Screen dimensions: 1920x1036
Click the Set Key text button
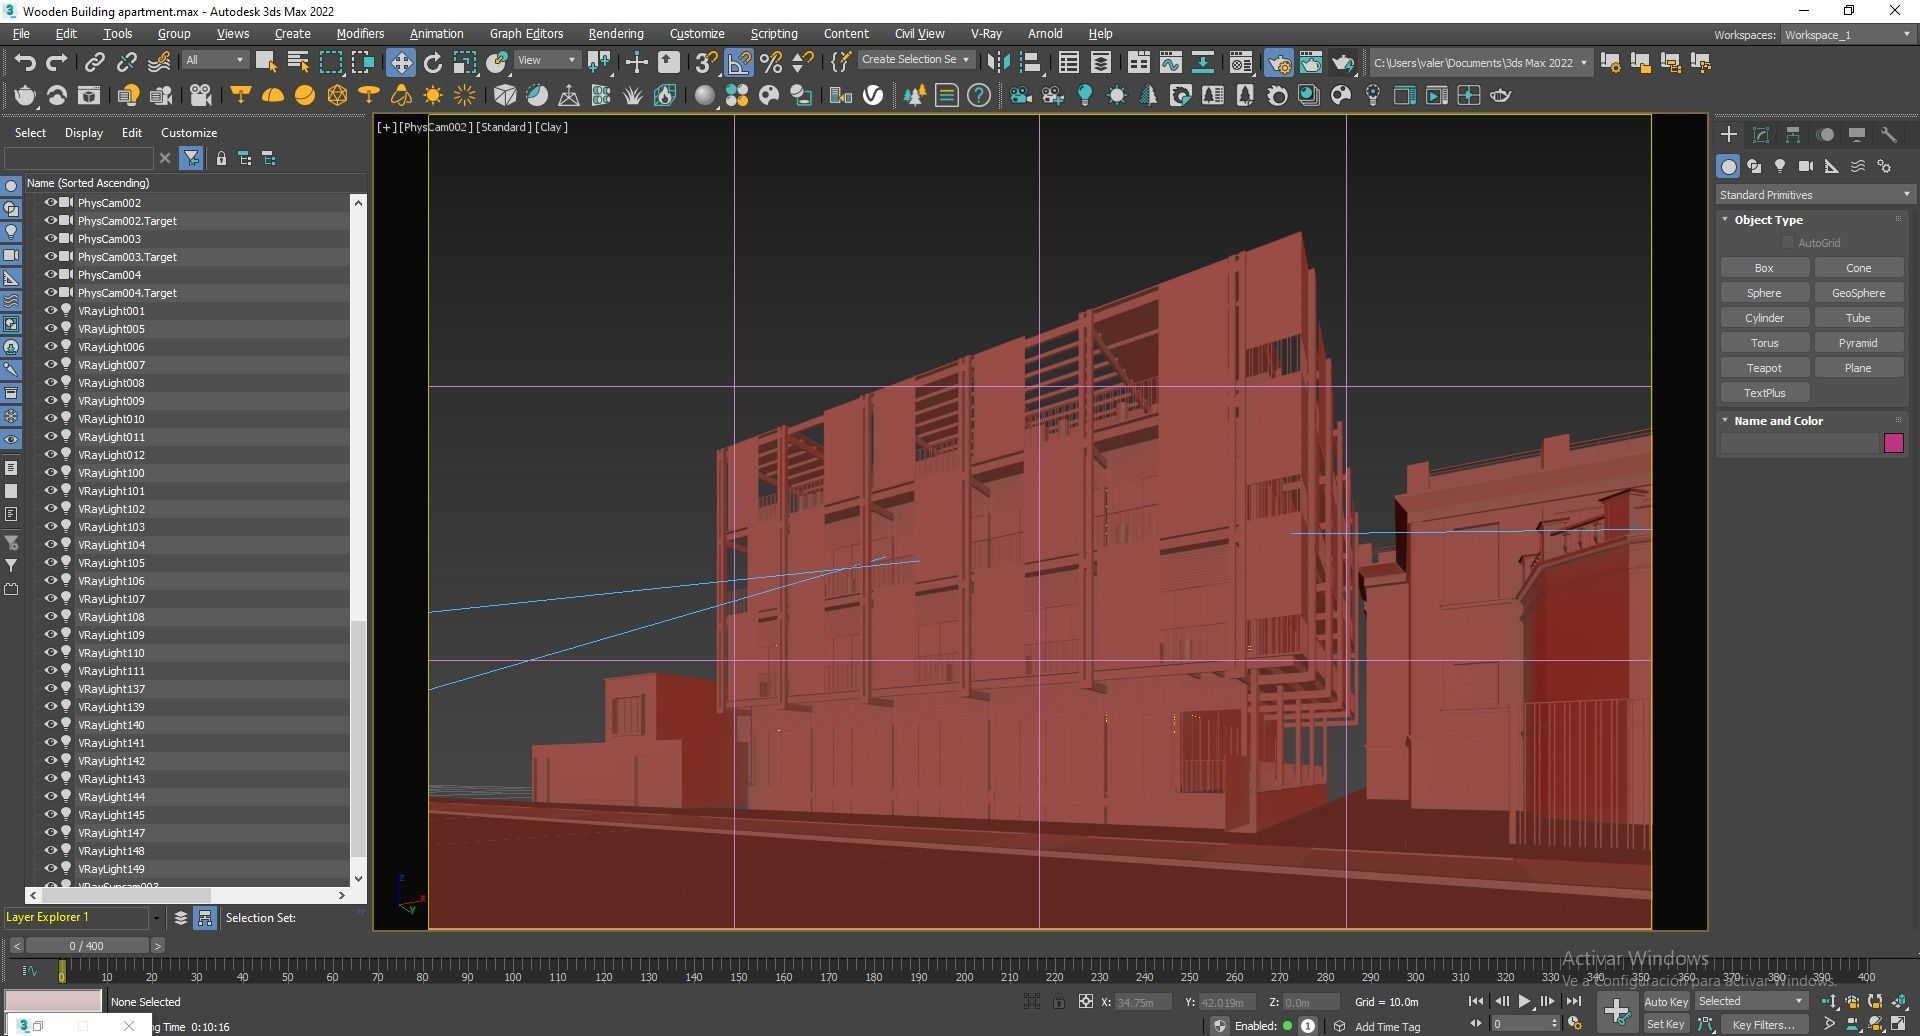pyautogui.click(x=1665, y=1024)
